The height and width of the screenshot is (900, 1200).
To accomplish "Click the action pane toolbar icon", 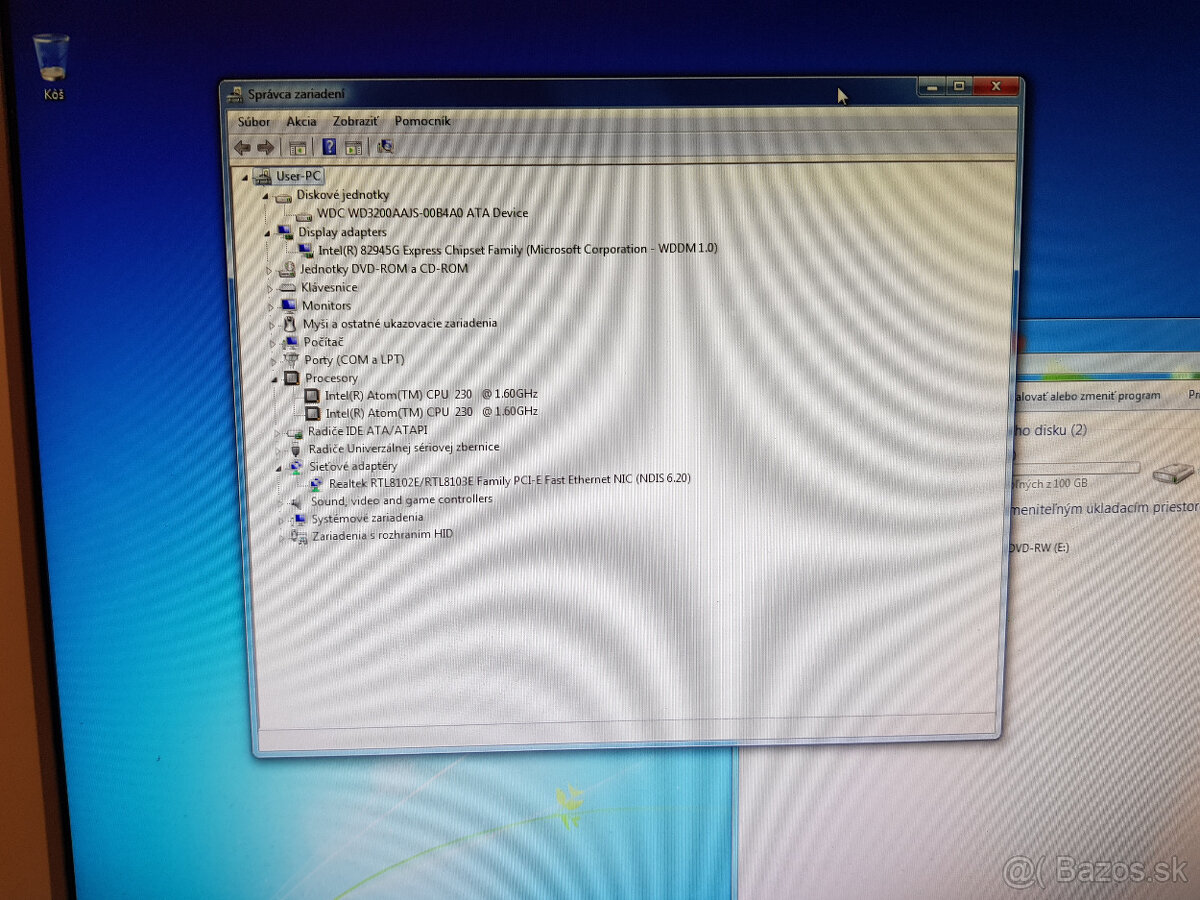I will coord(353,148).
